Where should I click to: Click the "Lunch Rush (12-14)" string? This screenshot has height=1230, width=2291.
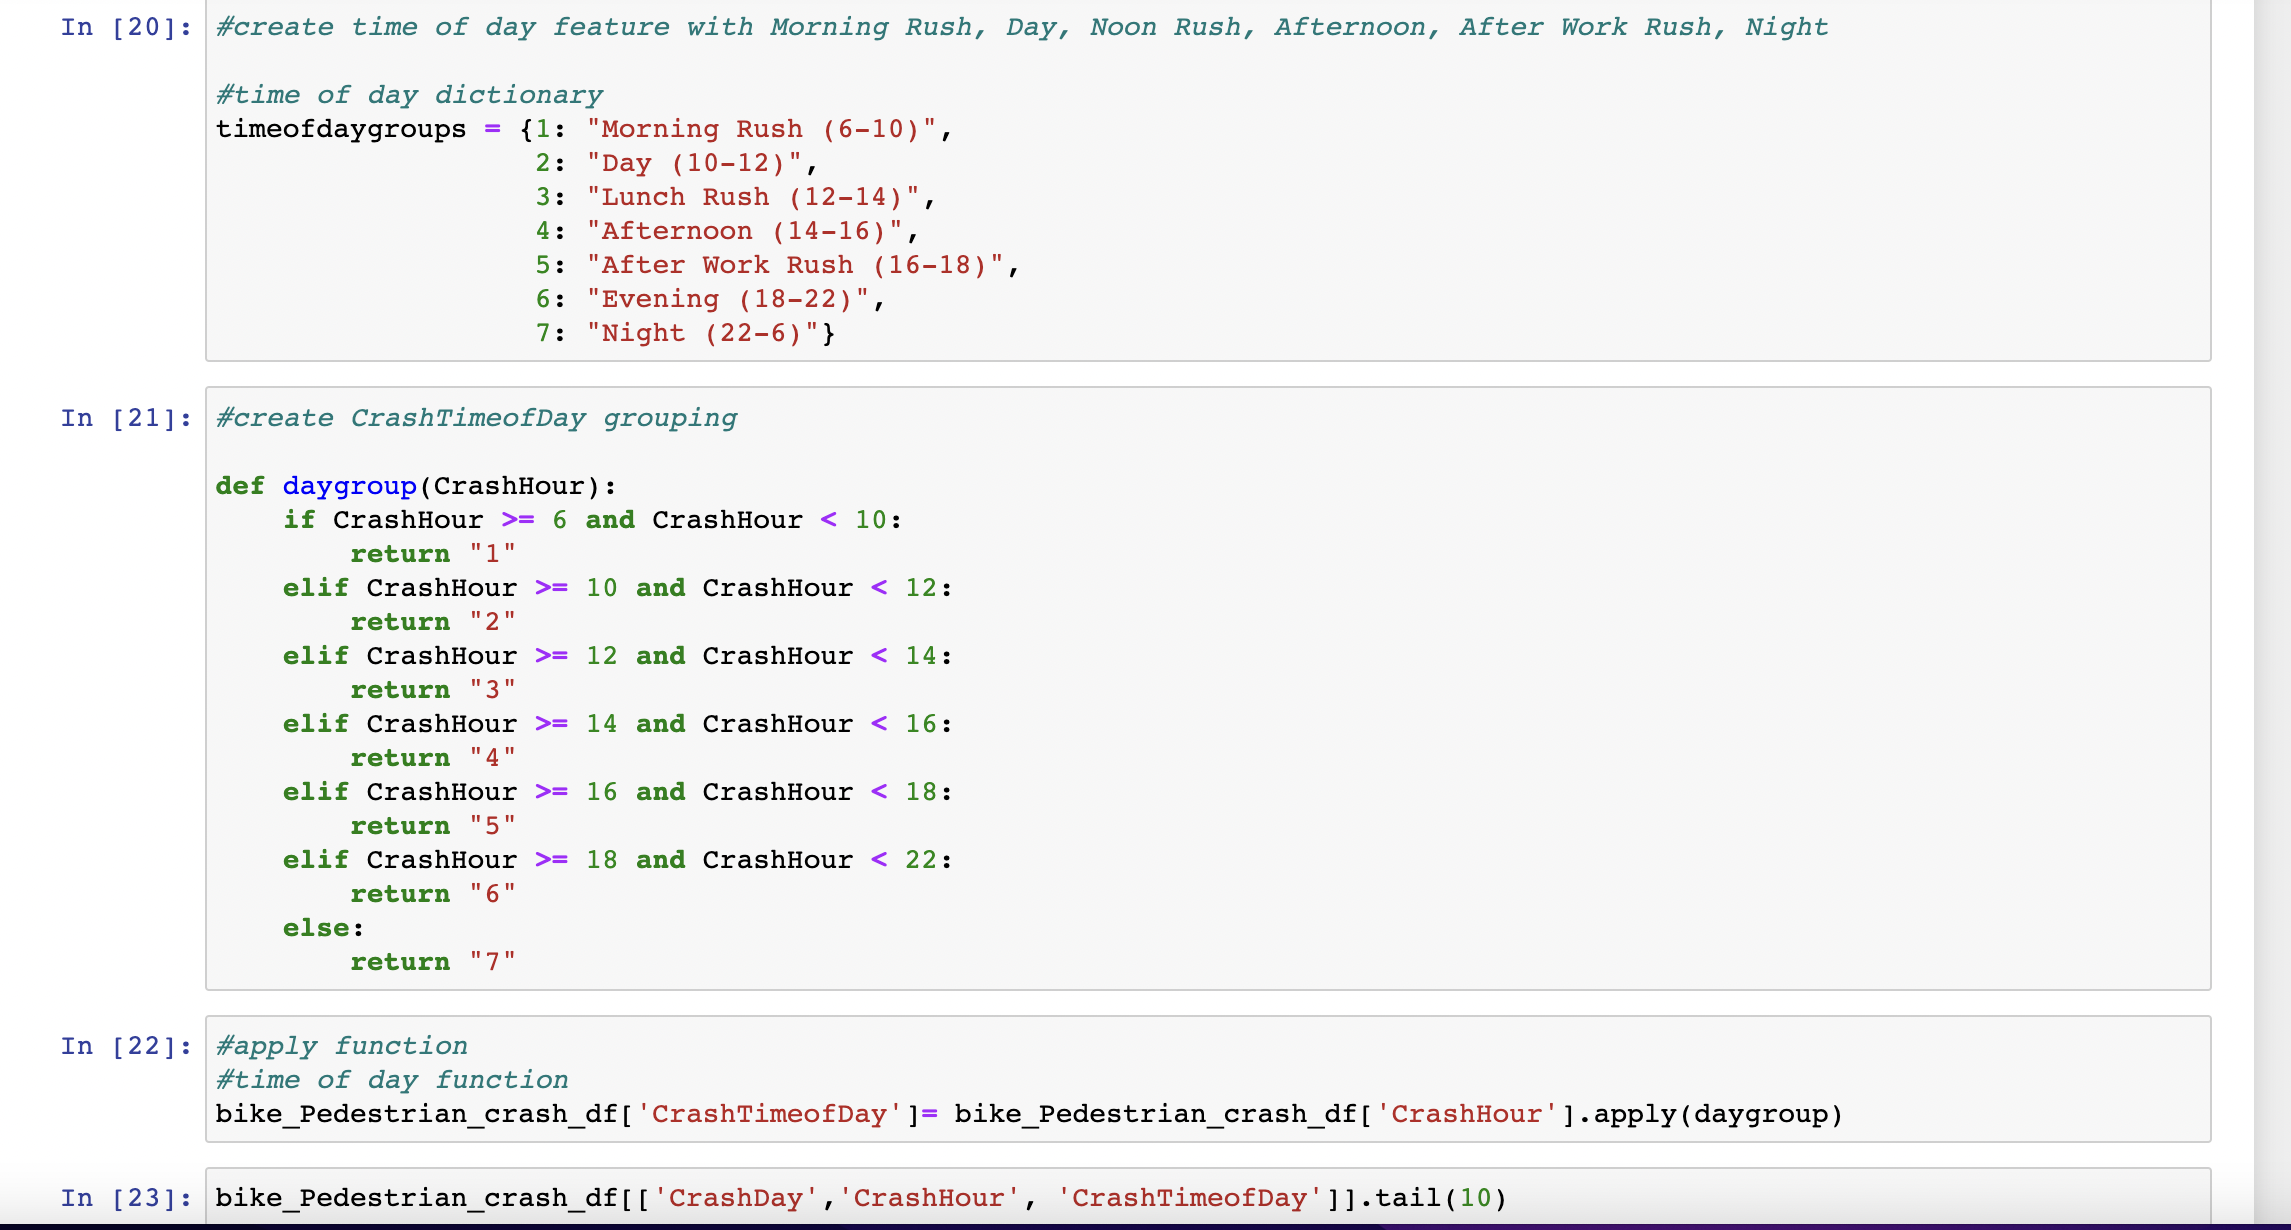[x=752, y=197]
